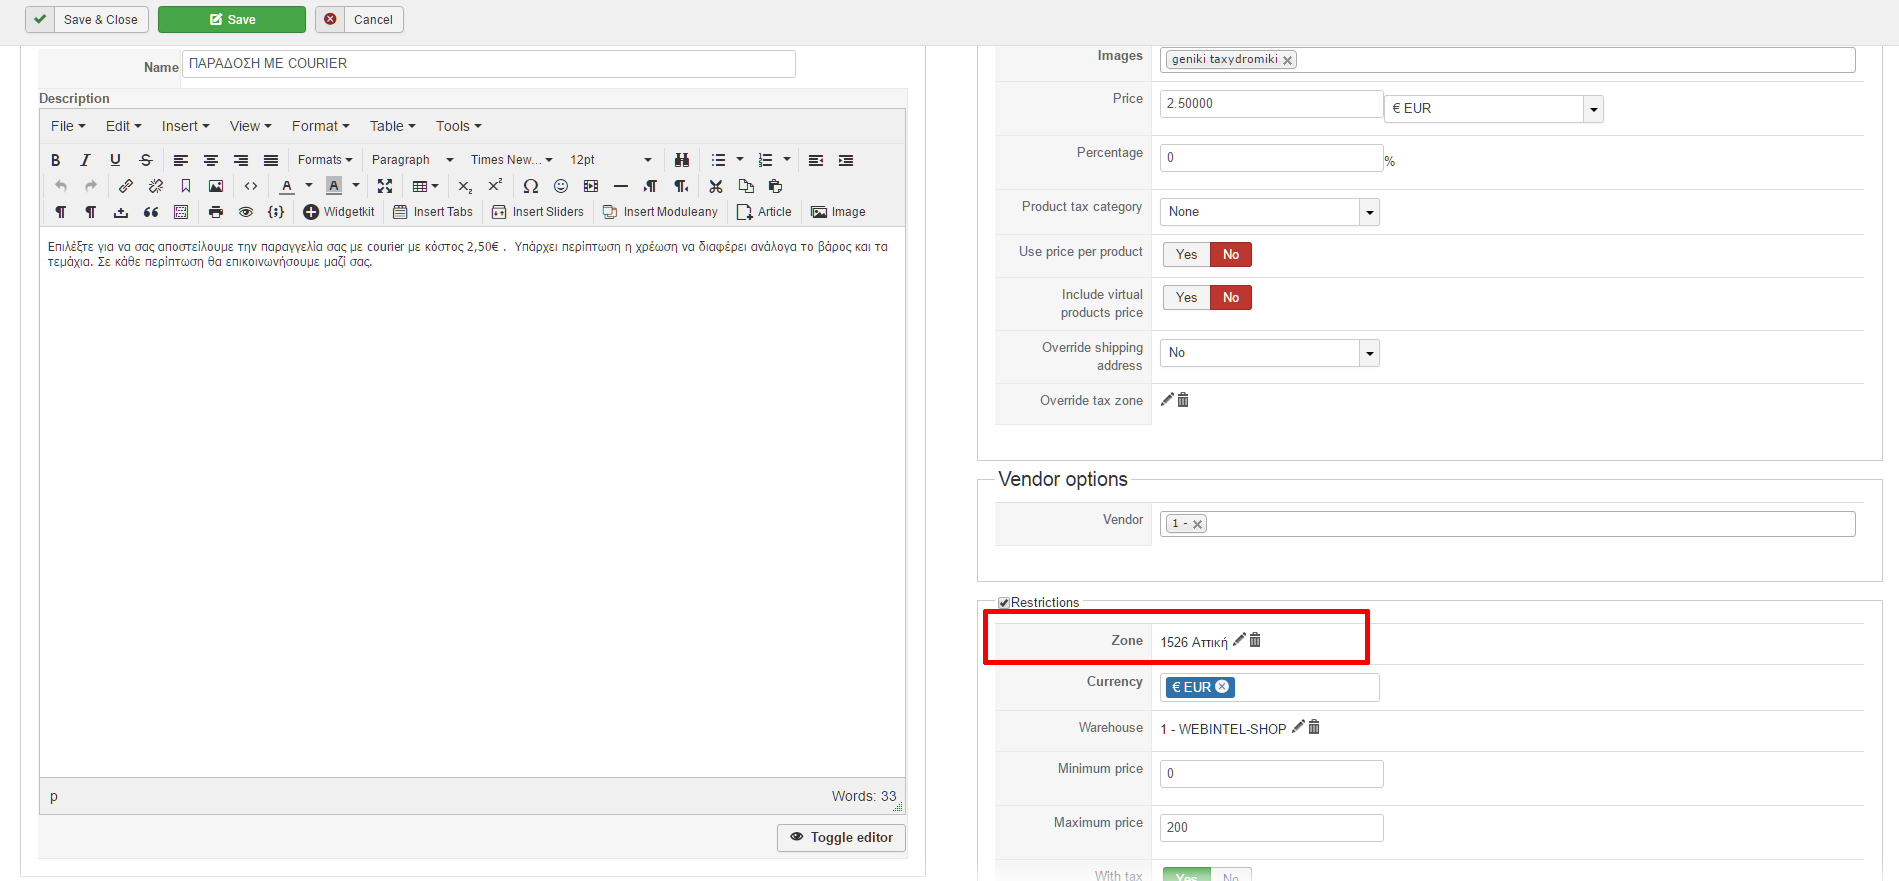The height and width of the screenshot is (881, 1899).
Task: Insert an anchor bookmark
Action: click(x=186, y=186)
